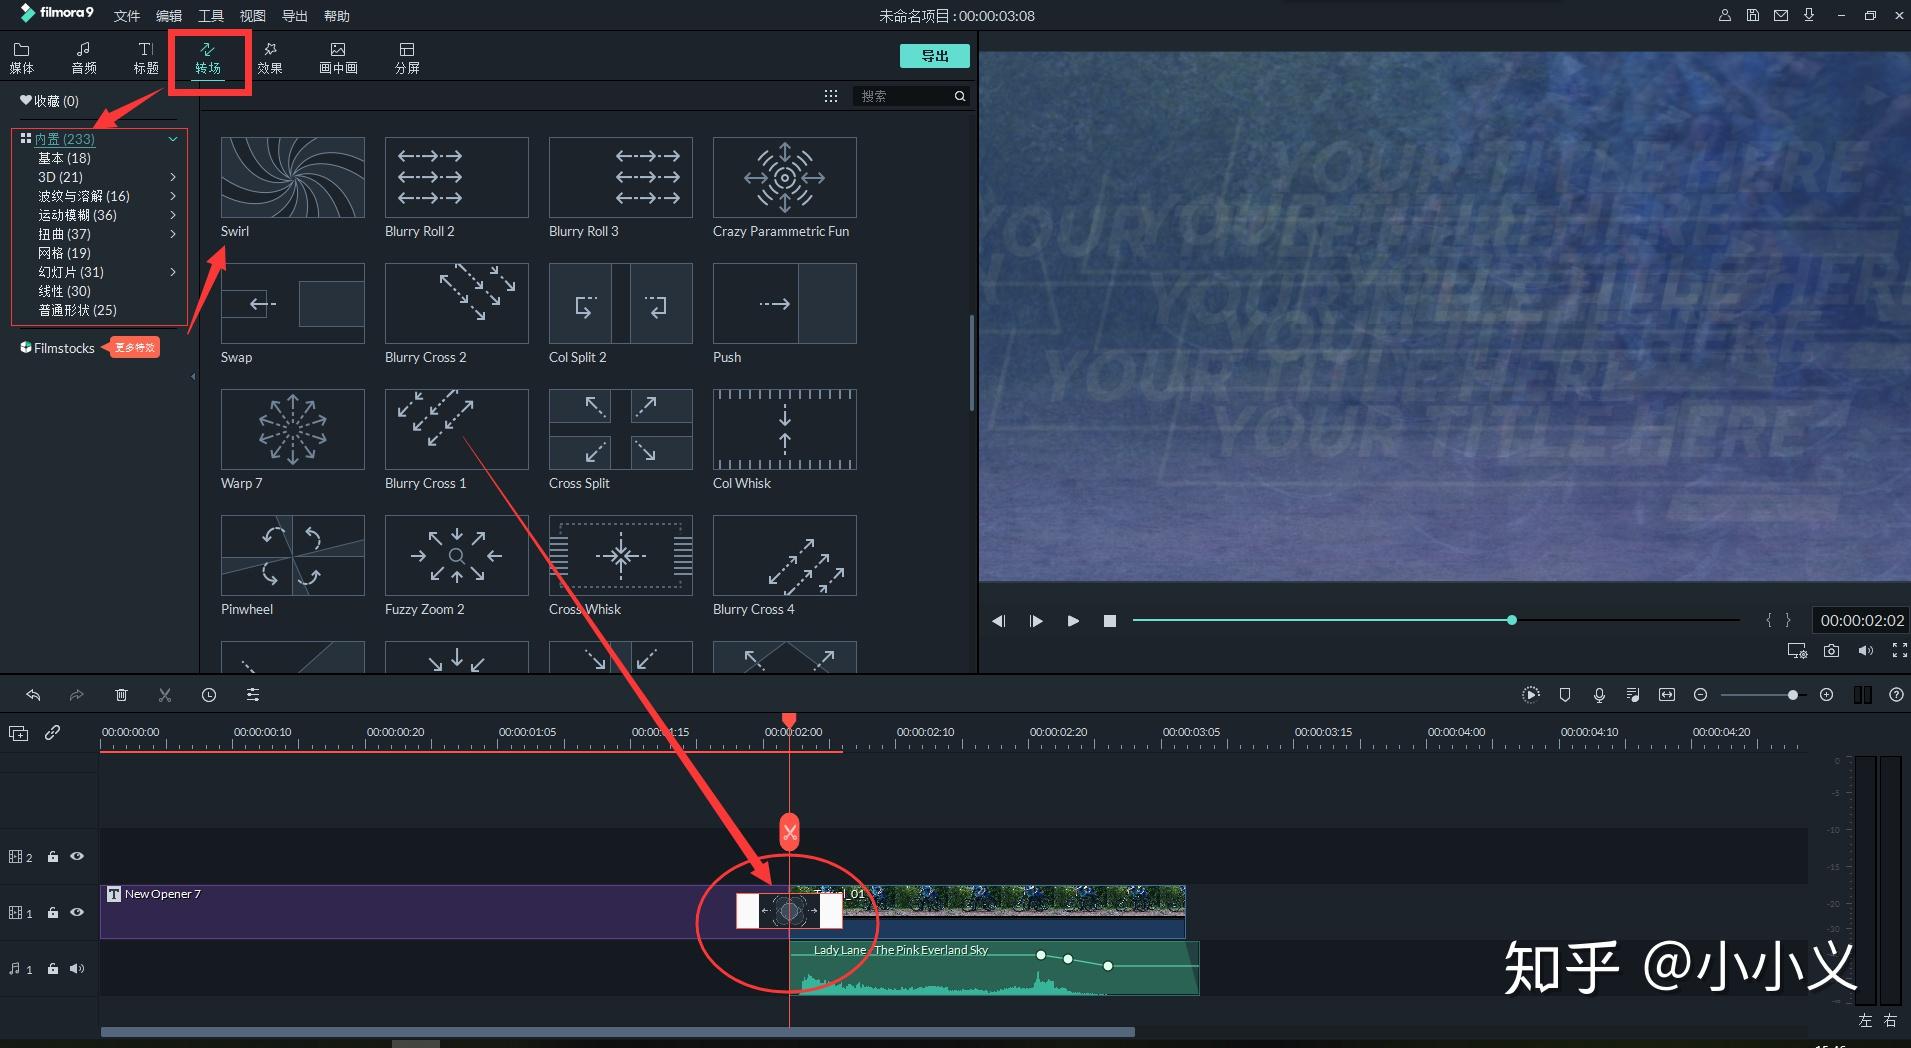Switch to the 音频 tab

pos(84,58)
